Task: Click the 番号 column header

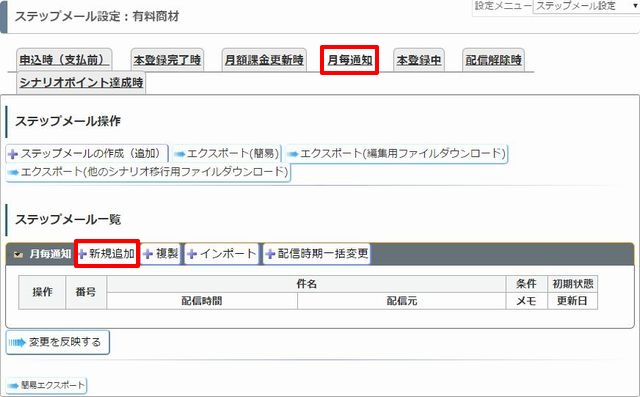Action: pos(86,292)
